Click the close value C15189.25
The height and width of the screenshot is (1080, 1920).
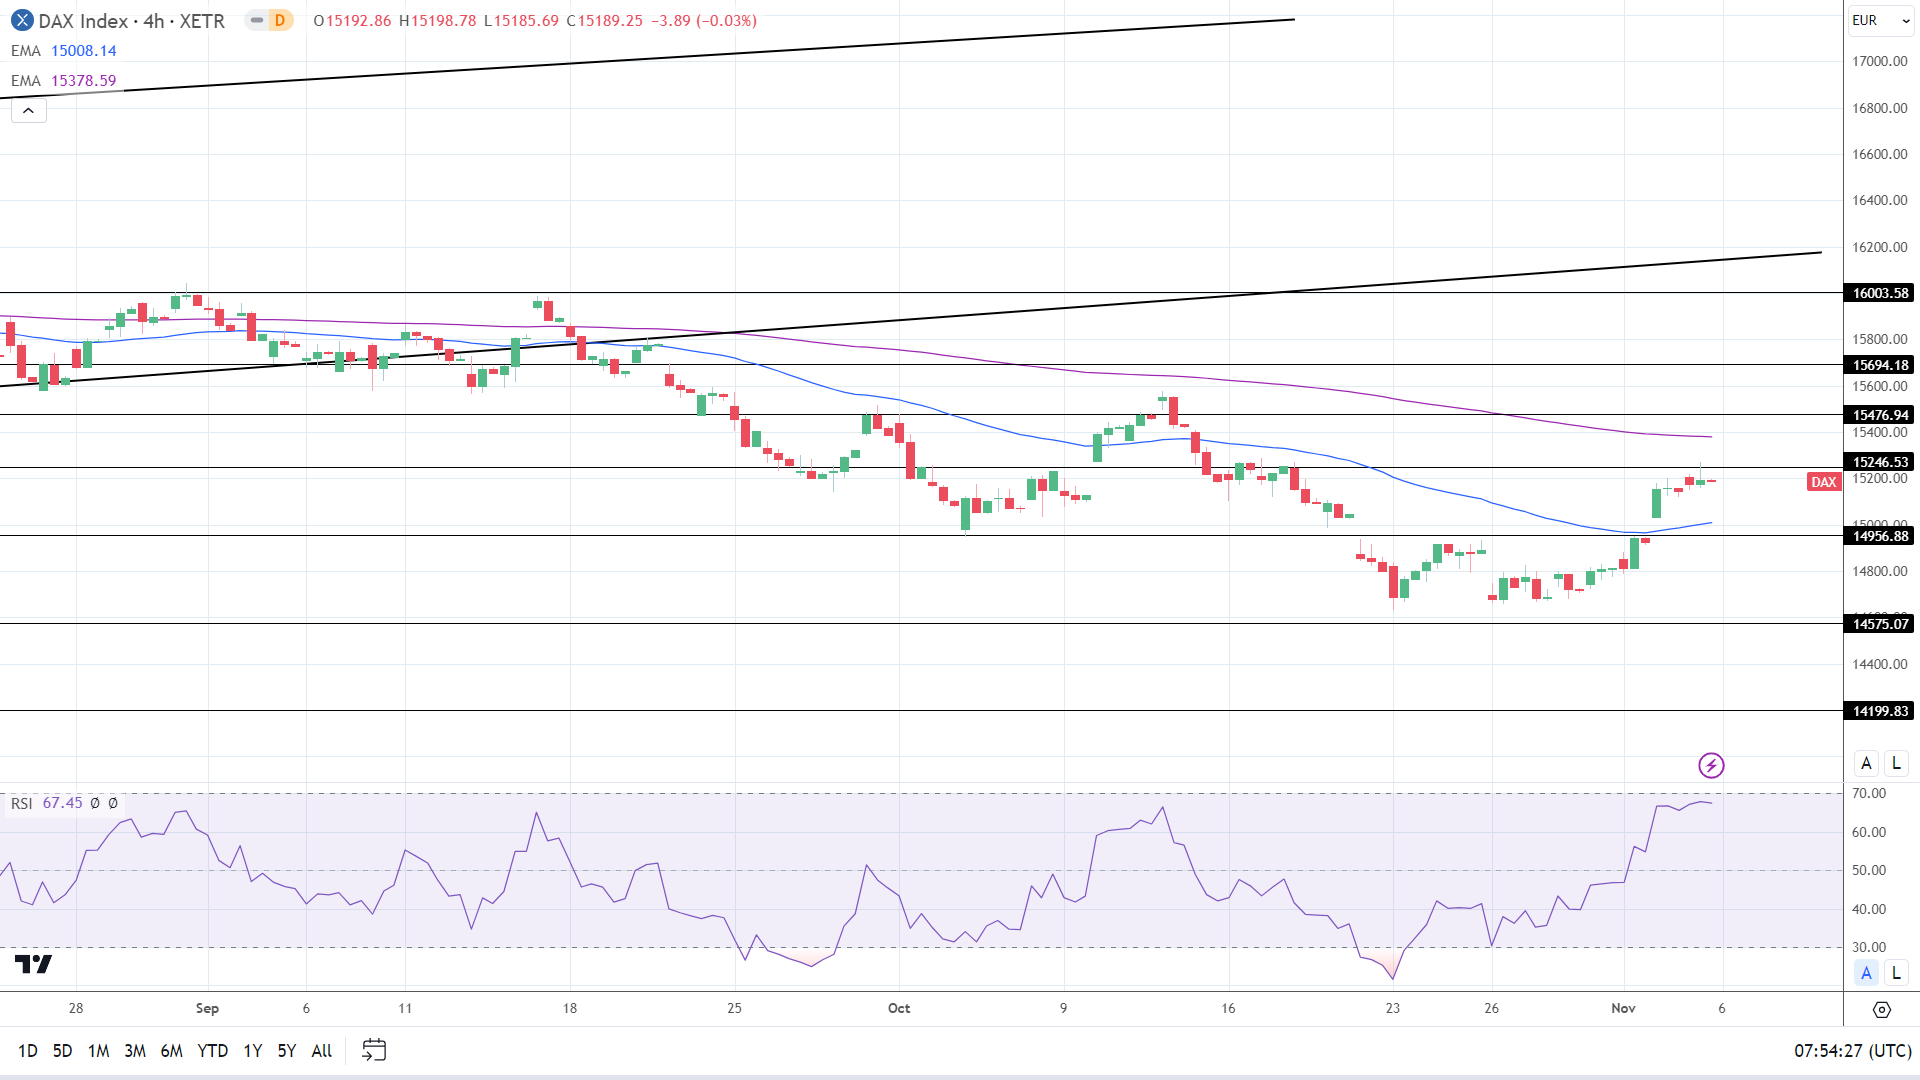click(x=605, y=21)
